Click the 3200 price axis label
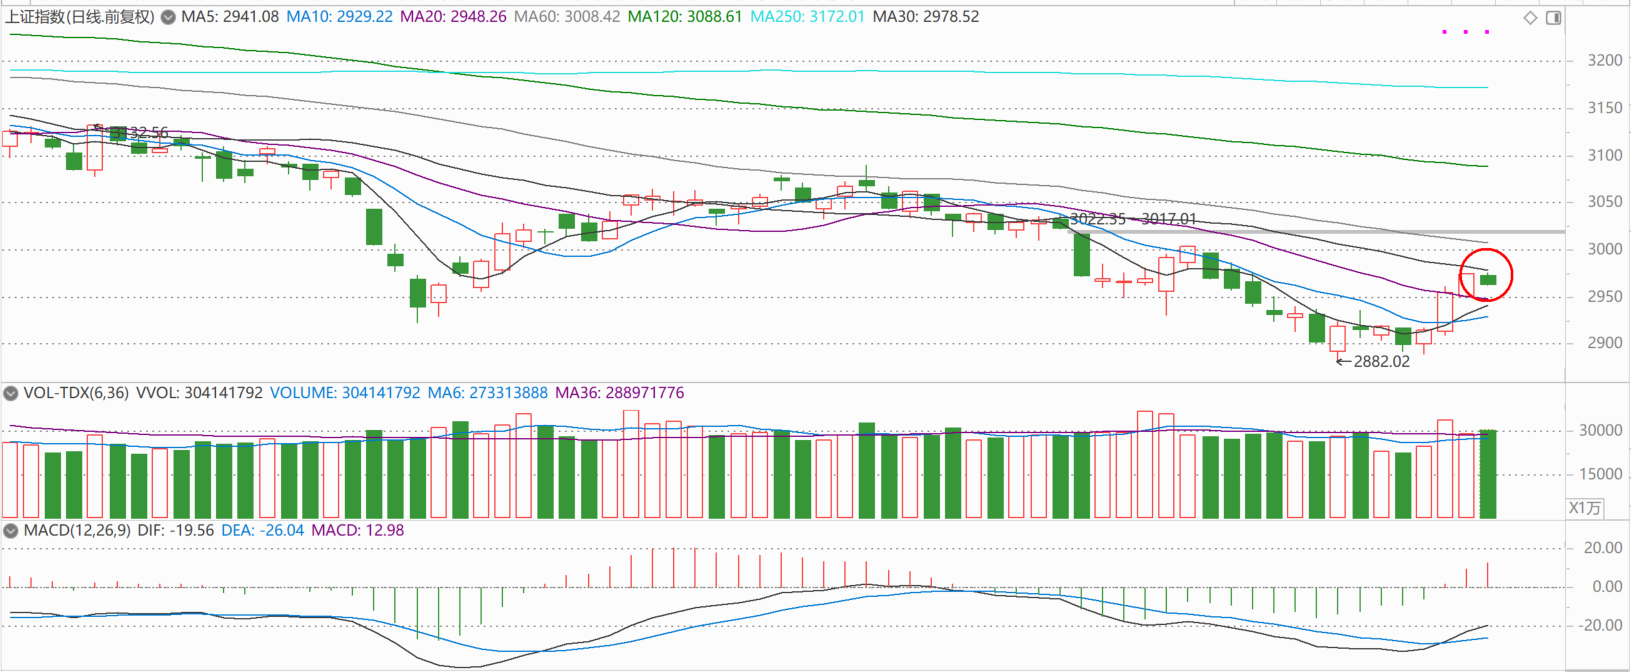This screenshot has width=1631, height=672. (1605, 61)
